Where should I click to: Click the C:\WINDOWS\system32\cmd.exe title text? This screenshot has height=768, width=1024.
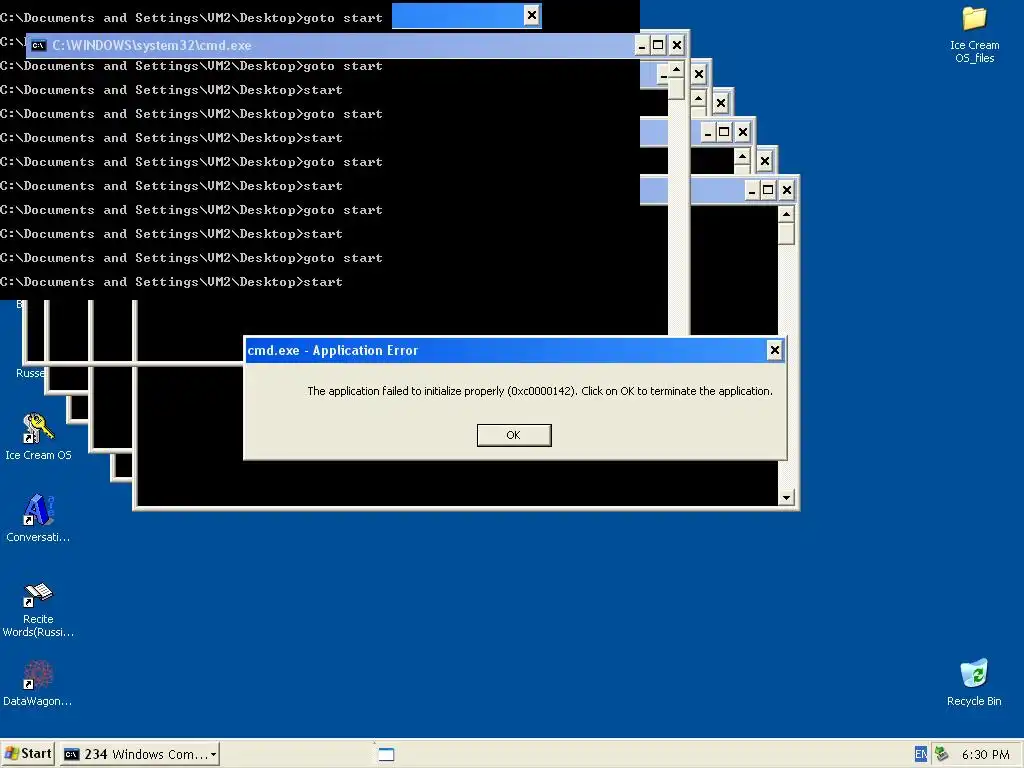point(152,45)
